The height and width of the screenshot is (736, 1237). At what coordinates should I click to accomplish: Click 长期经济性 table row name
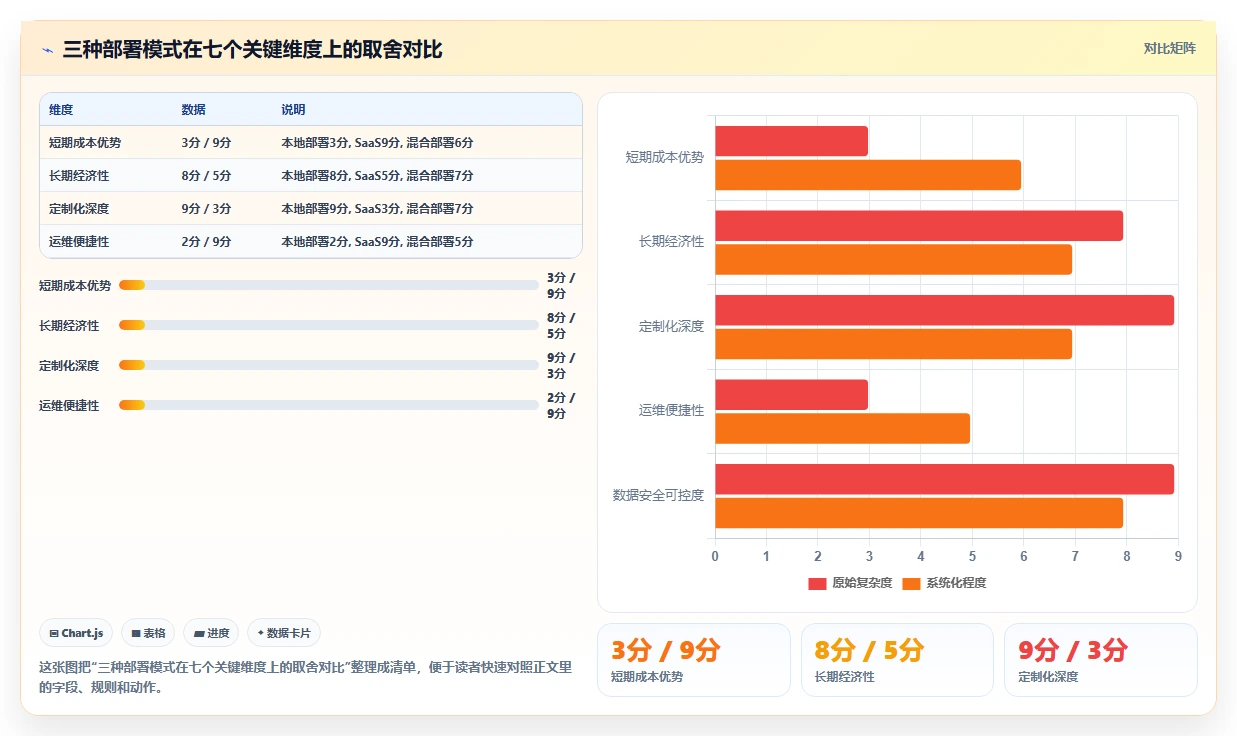click(79, 176)
